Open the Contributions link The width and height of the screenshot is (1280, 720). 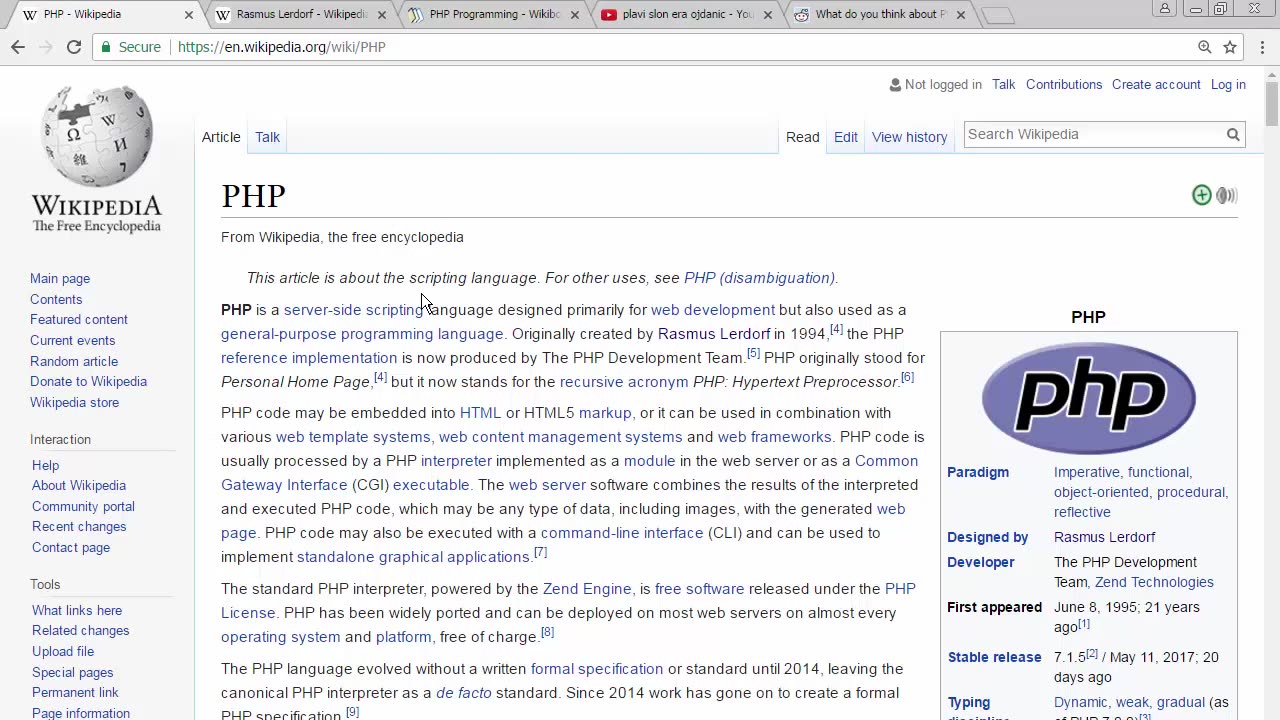[1064, 85]
